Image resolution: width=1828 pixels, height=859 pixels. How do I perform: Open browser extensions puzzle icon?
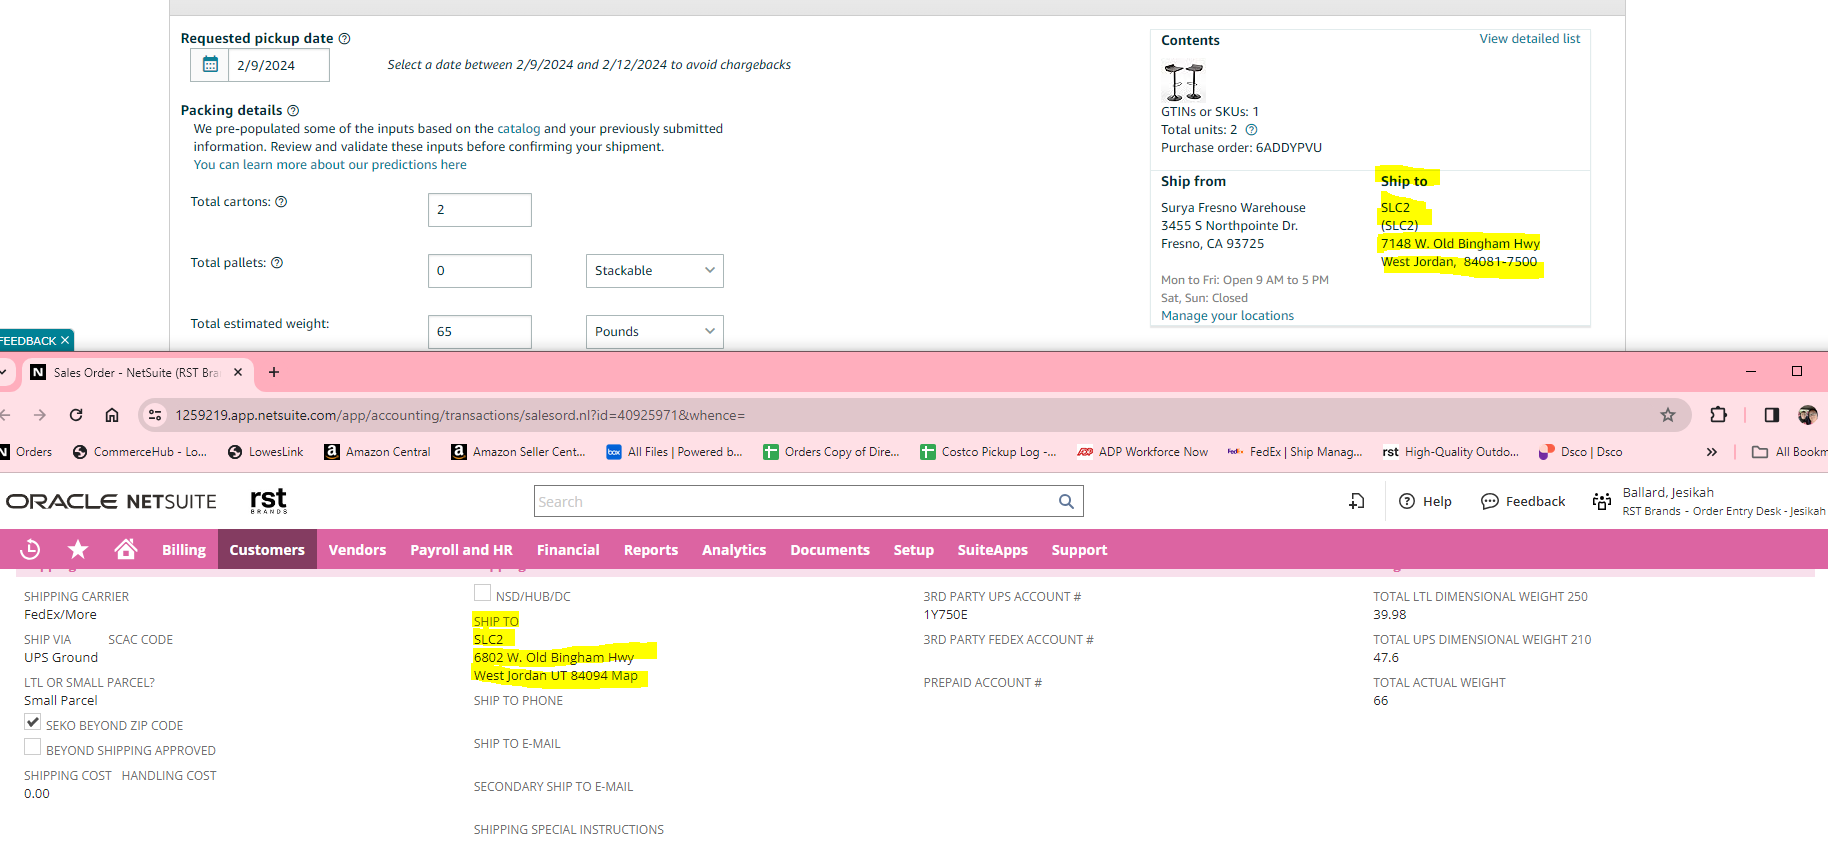point(1718,415)
